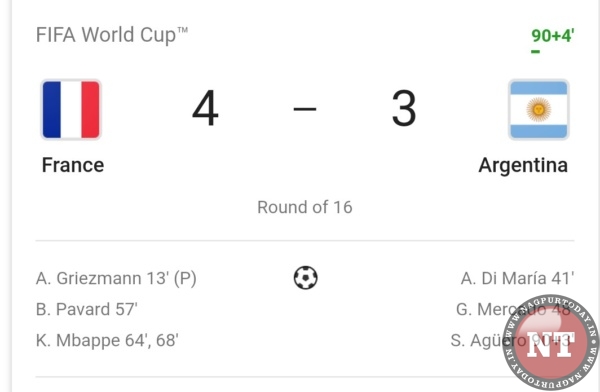This screenshot has height=392, width=600.
Task: Click the NT Nagpur Today watermark logo
Action: coord(551,342)
